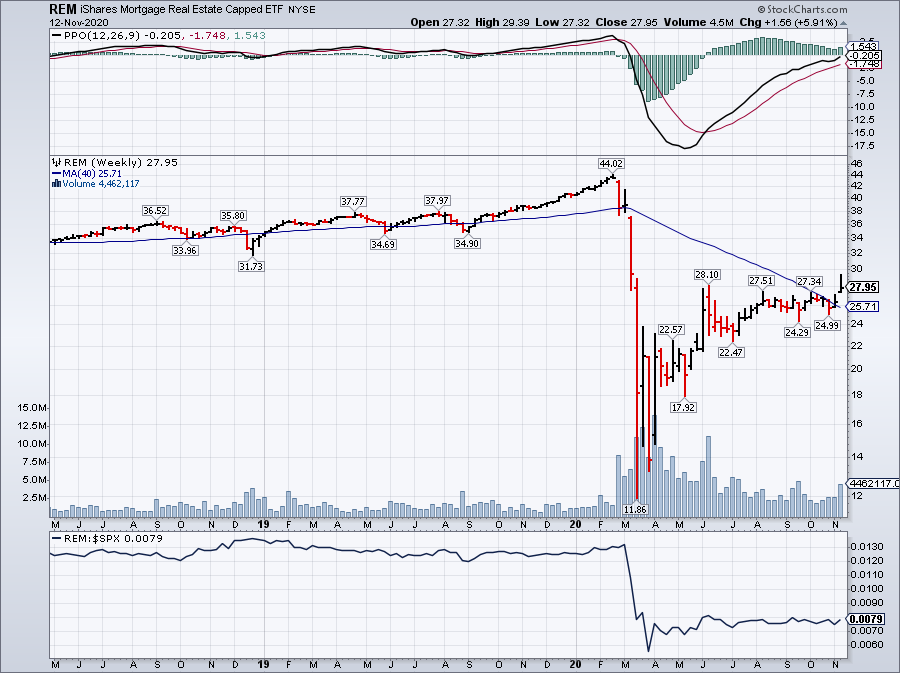Screen dimensions: 900x673
Task: Click the REM (Weekly) 27.95 legend
Action: (121, 162)
